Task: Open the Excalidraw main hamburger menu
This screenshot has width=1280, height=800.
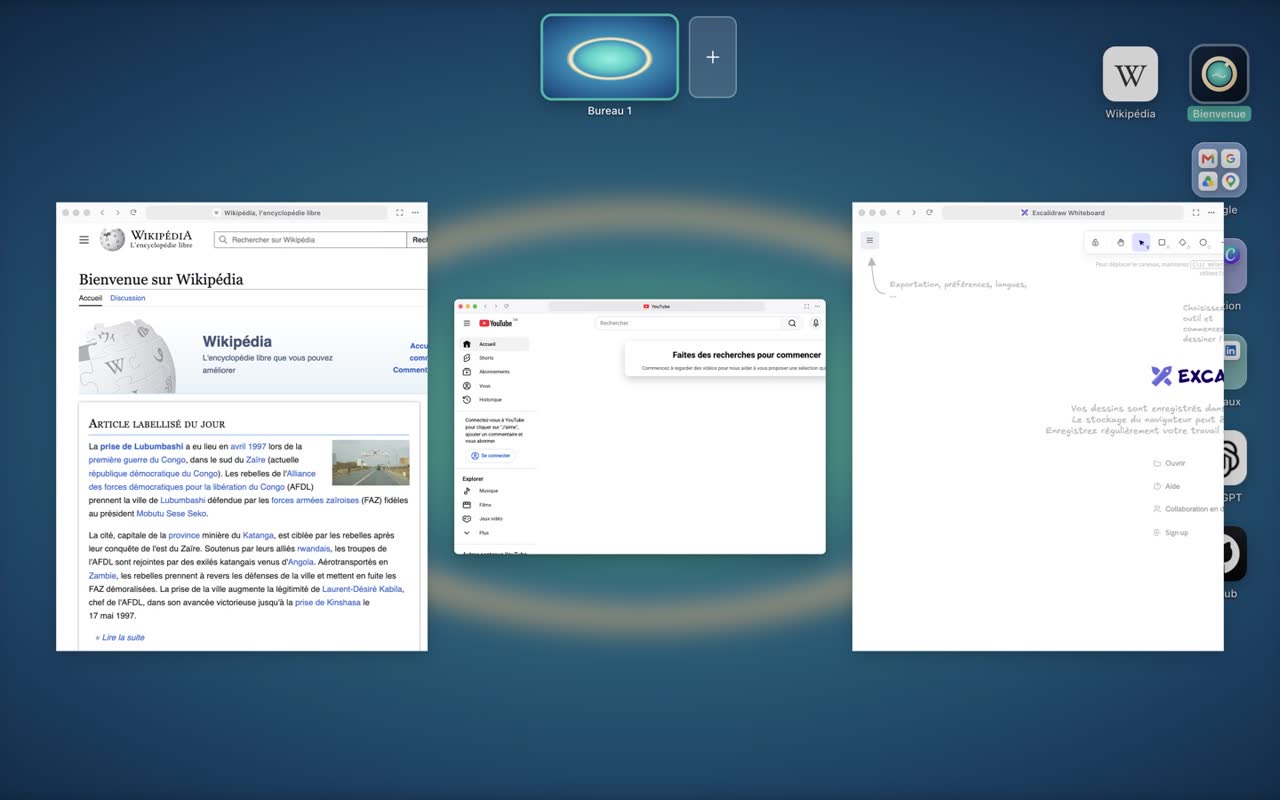Action: (x=870, y=240)
